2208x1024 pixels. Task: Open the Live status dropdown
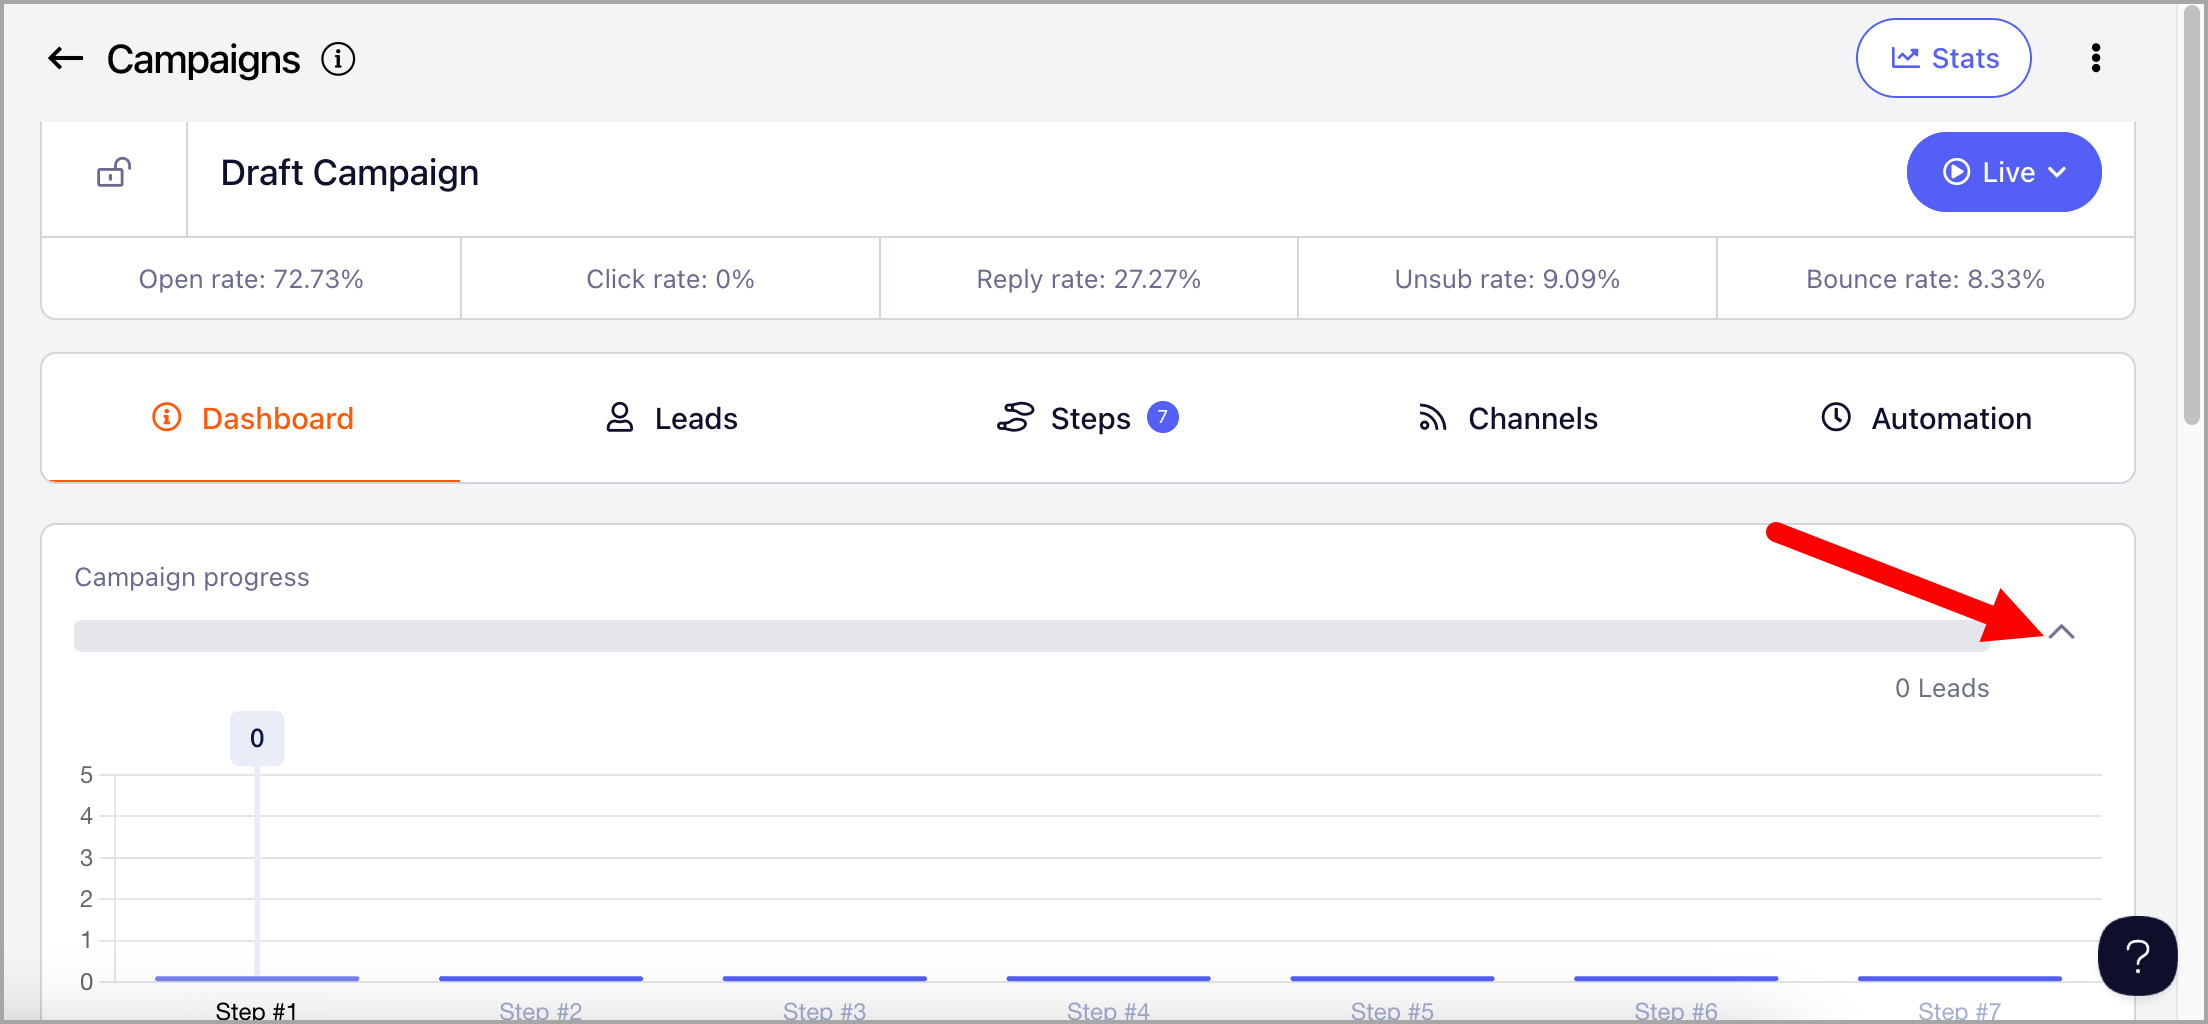click(2003, 172)
